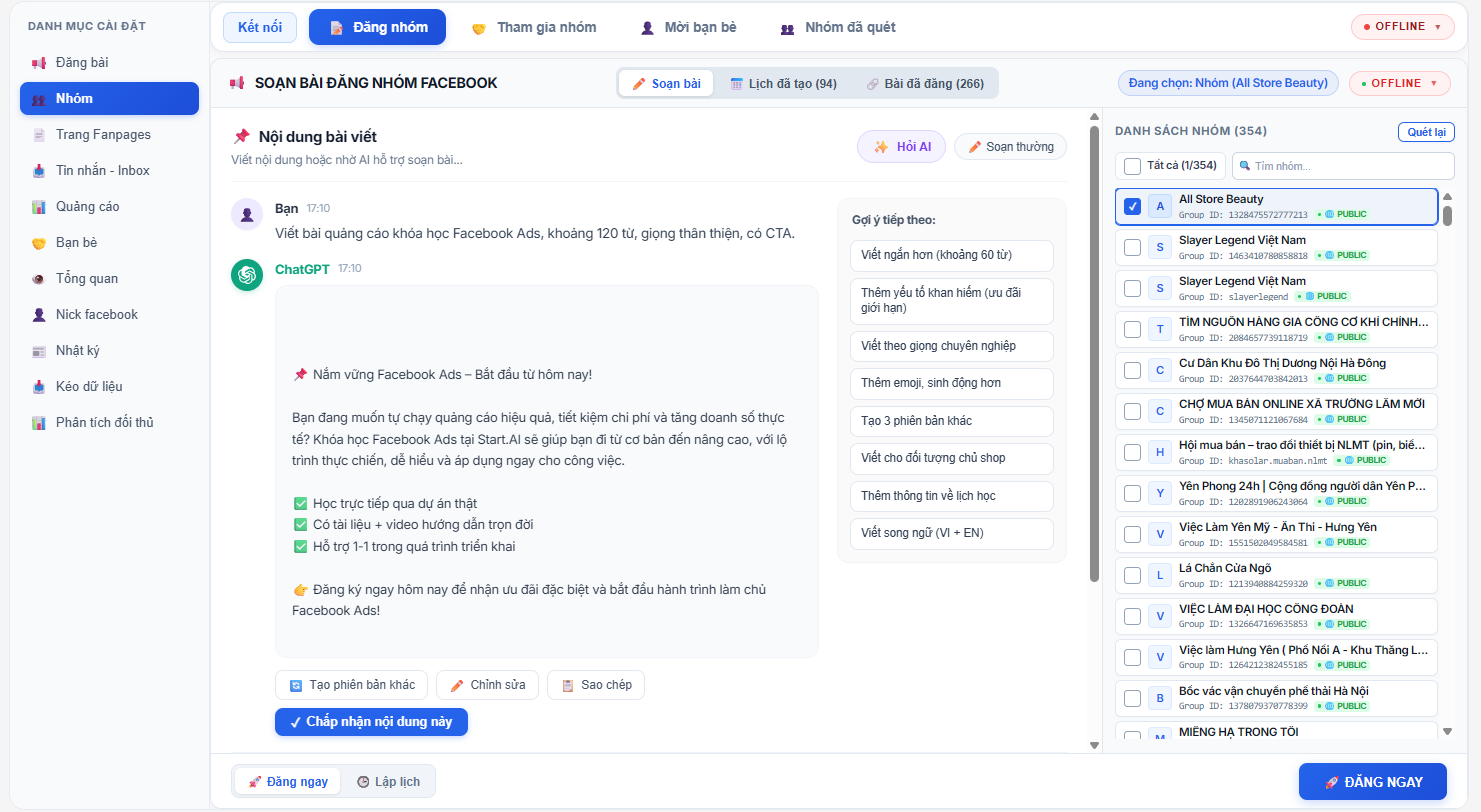Screen dimensions: 1481x812
Task: Click the Chỉnh sửa pencil button
Action: click(488, 685)
